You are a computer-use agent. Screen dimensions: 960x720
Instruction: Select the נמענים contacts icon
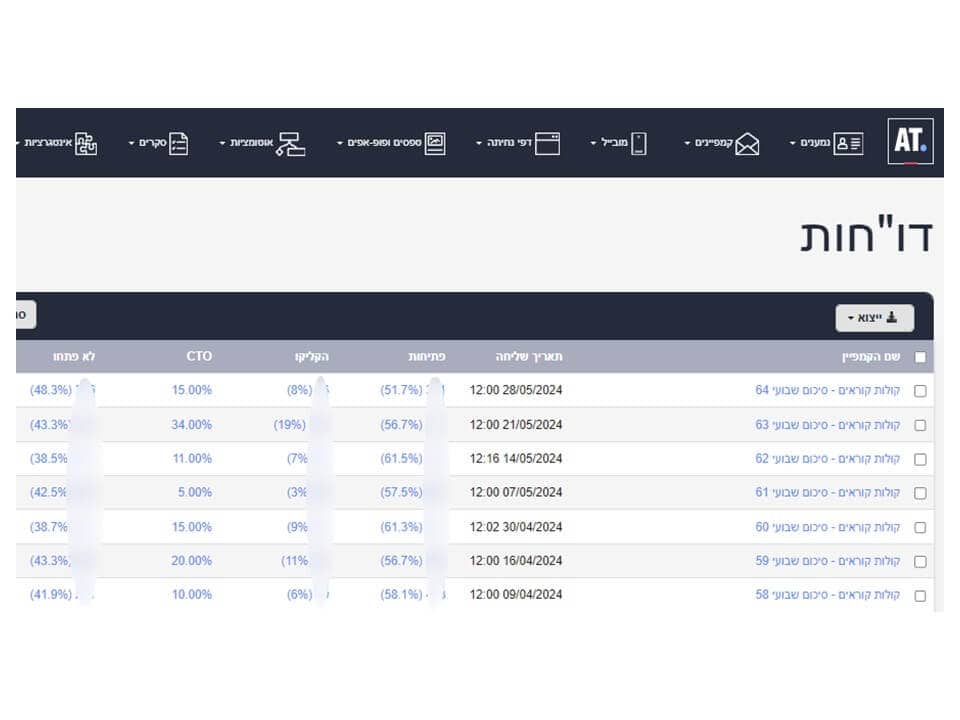(846, 142)
